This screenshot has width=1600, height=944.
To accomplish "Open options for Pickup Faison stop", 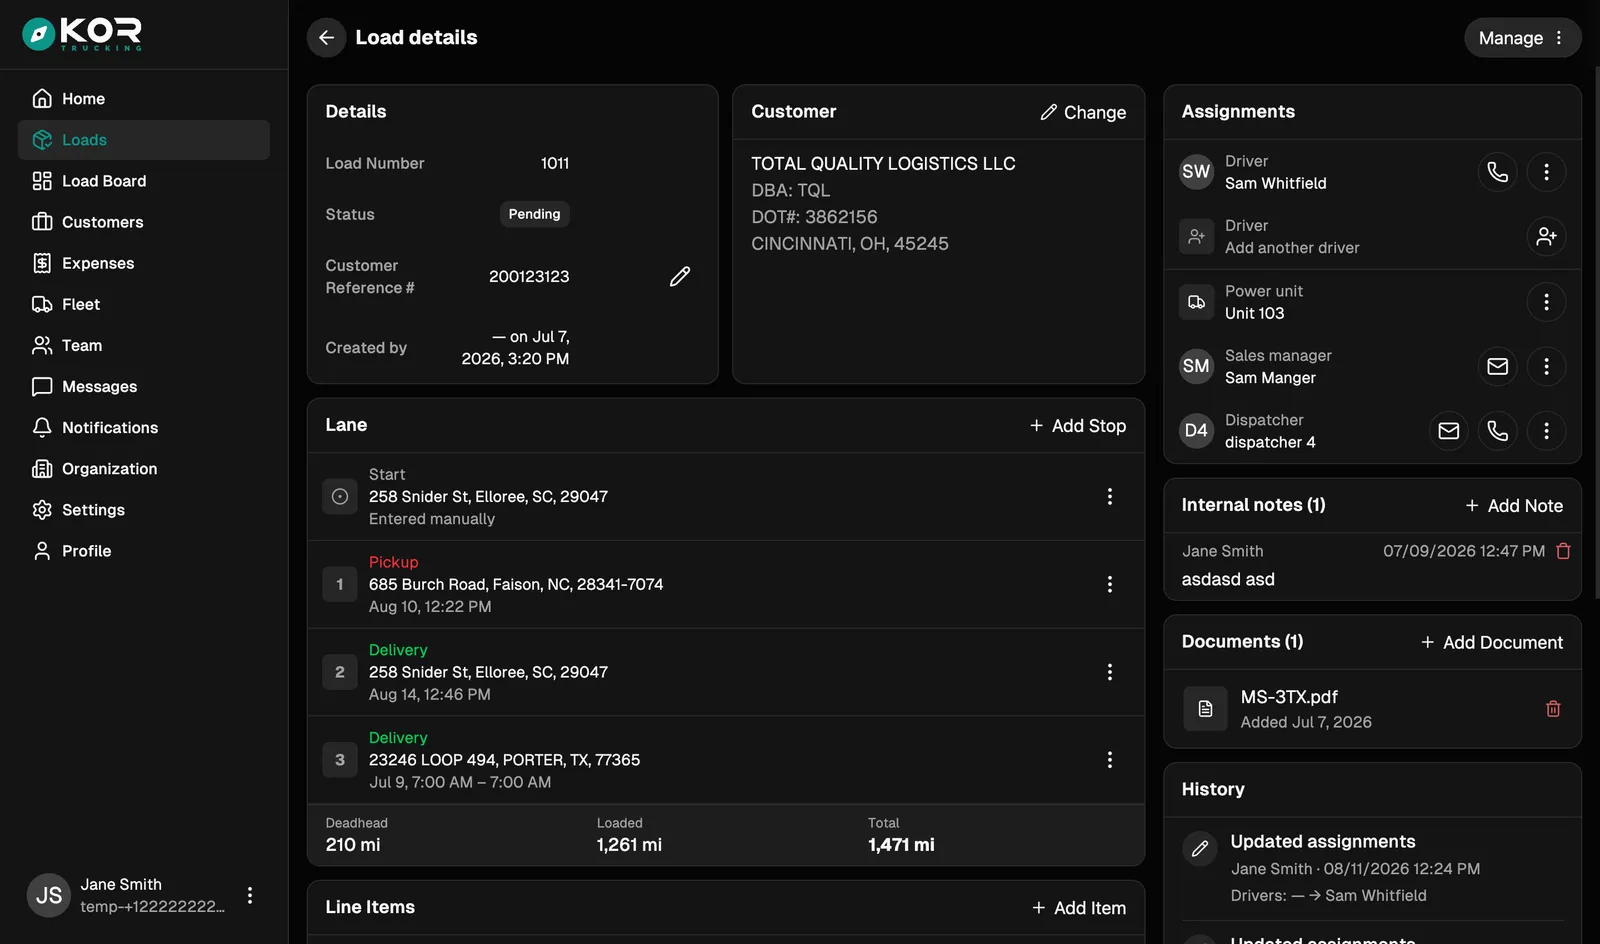I will click(1109, 585).
